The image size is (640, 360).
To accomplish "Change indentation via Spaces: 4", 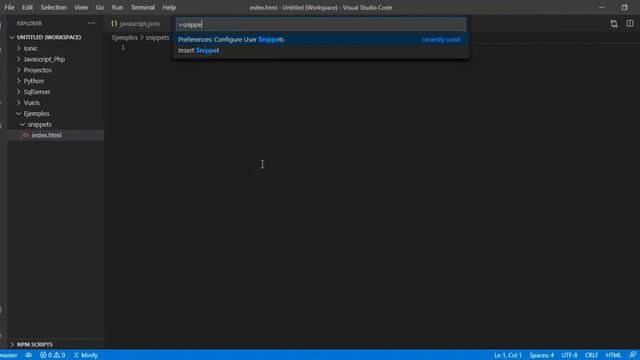I will (x=542, y=355).
